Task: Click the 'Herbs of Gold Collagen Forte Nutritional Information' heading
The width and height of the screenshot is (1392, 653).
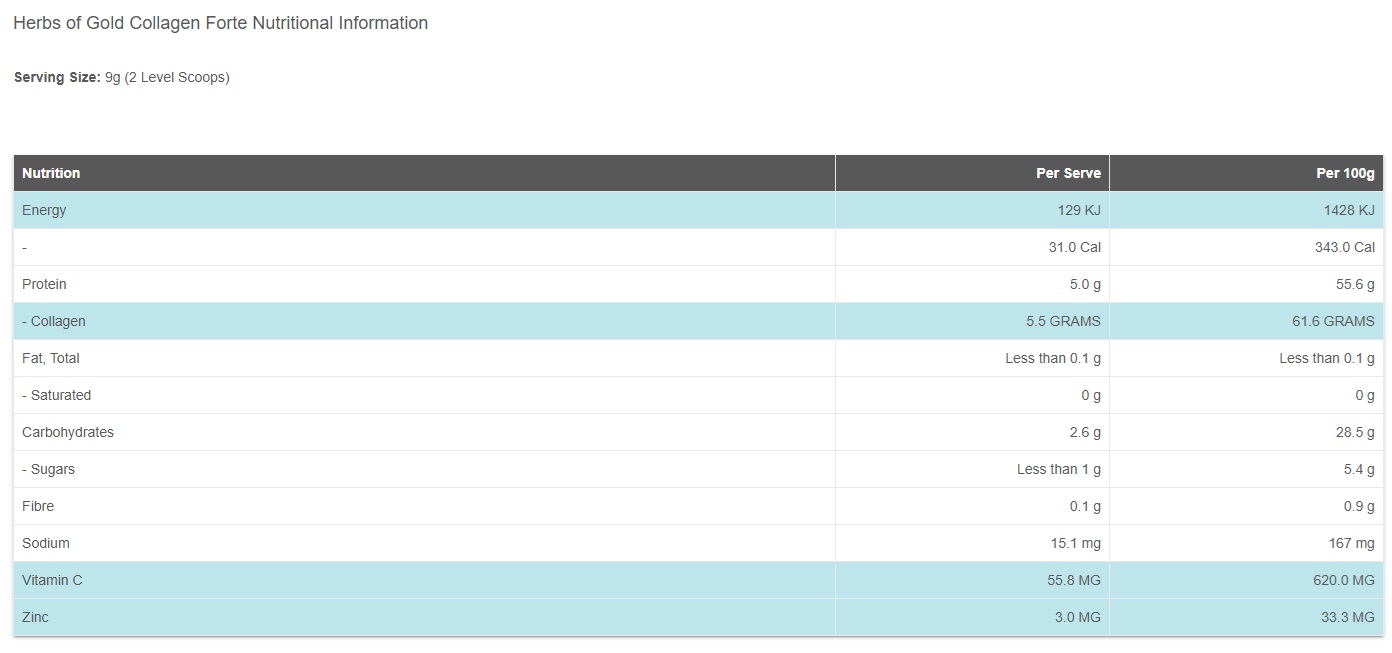Action: [220, 23]
